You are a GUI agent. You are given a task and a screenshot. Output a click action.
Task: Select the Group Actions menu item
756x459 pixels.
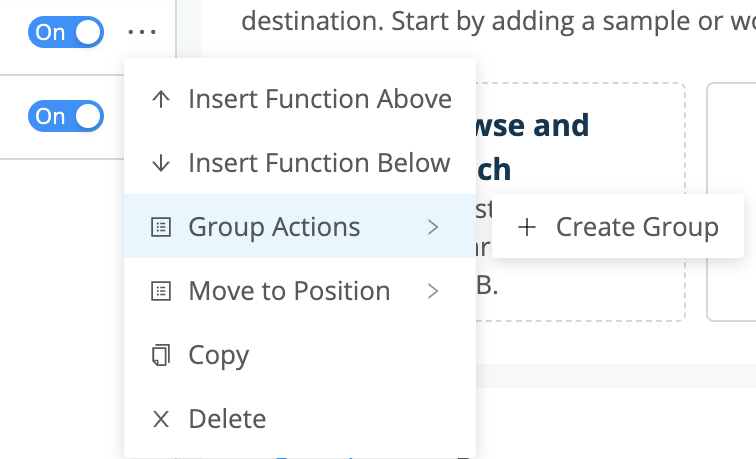pyautogui.click(x=274, y=227)
